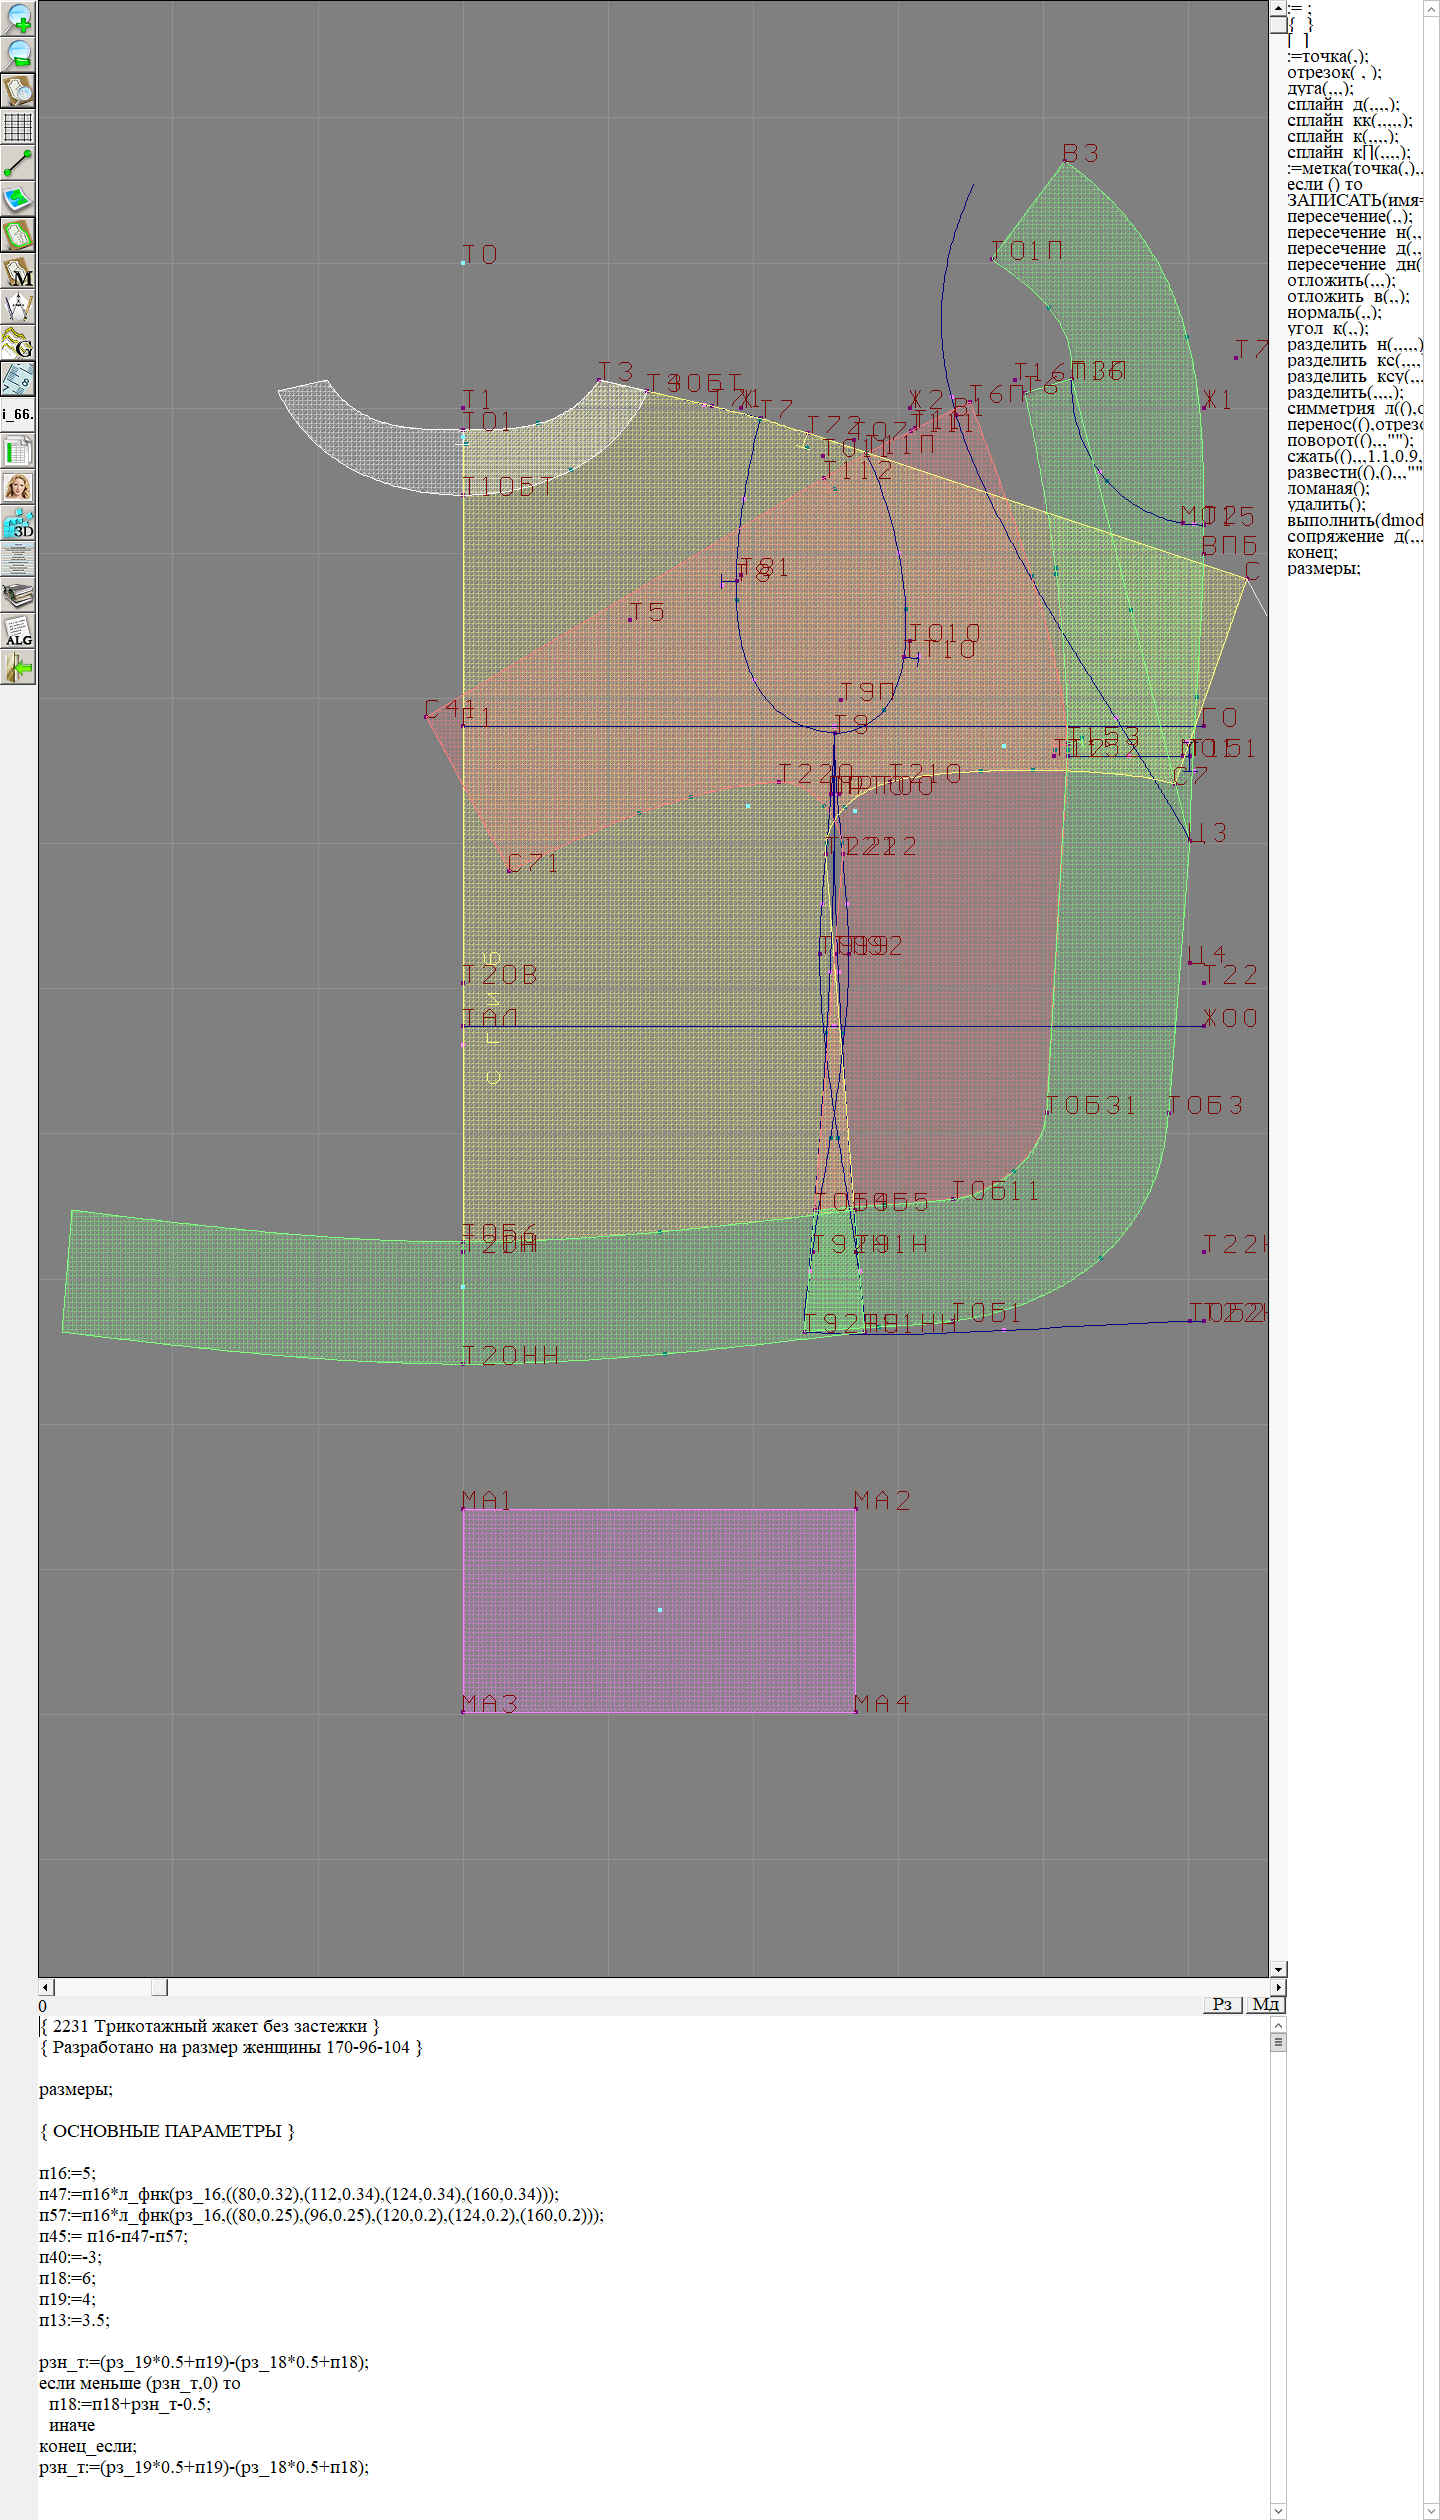Open the ALG algorithm document icon
Screen dimensions: 1440x2520
point(18,631)
